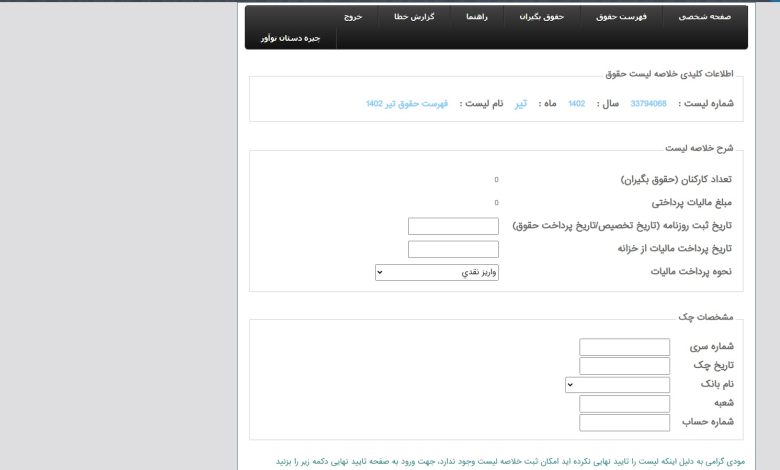
Task: Open the نام بانک dropdown list
Action: [x=617, y=385]
